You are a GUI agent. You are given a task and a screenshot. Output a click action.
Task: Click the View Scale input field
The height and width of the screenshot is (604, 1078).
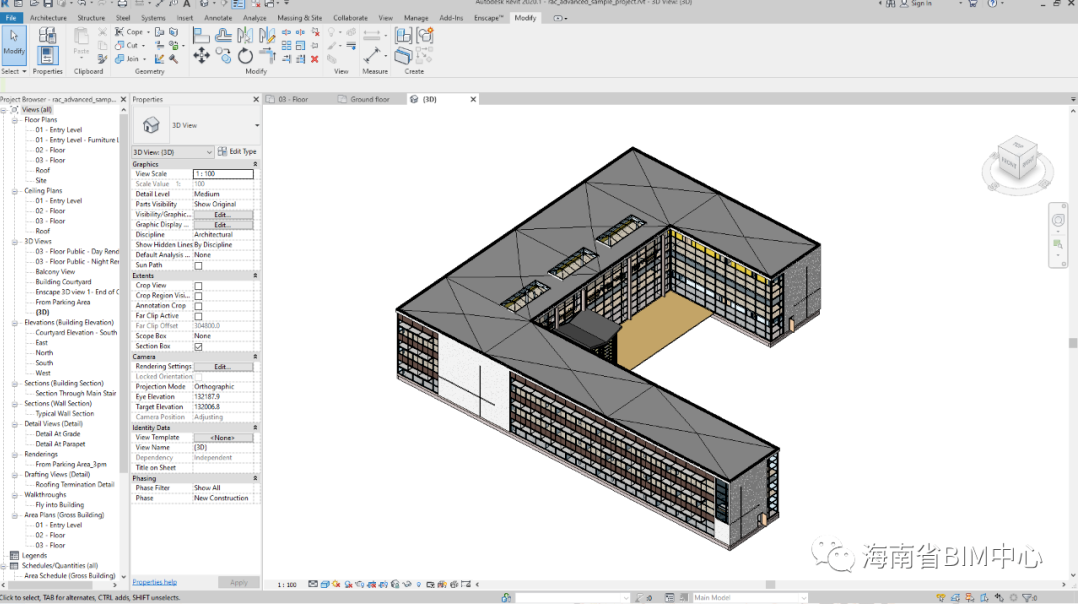(x=223, y=174)
